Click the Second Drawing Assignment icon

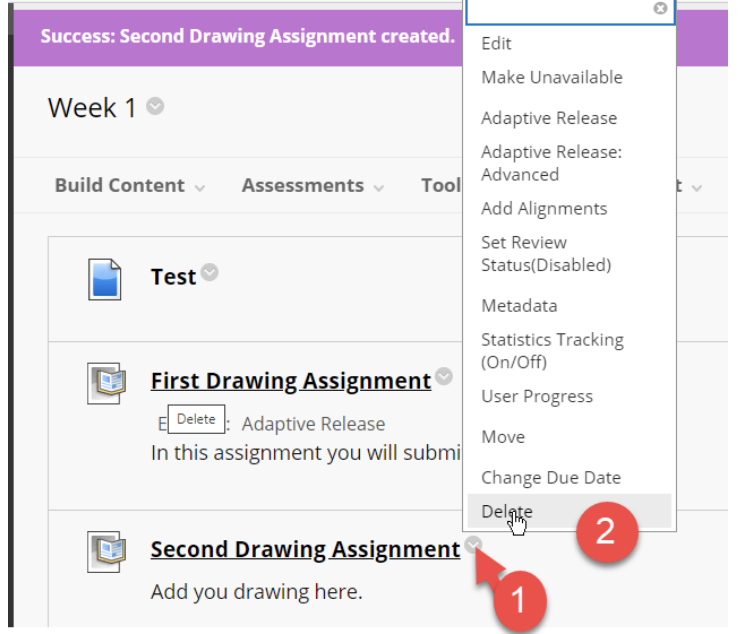tap(105, 550)
